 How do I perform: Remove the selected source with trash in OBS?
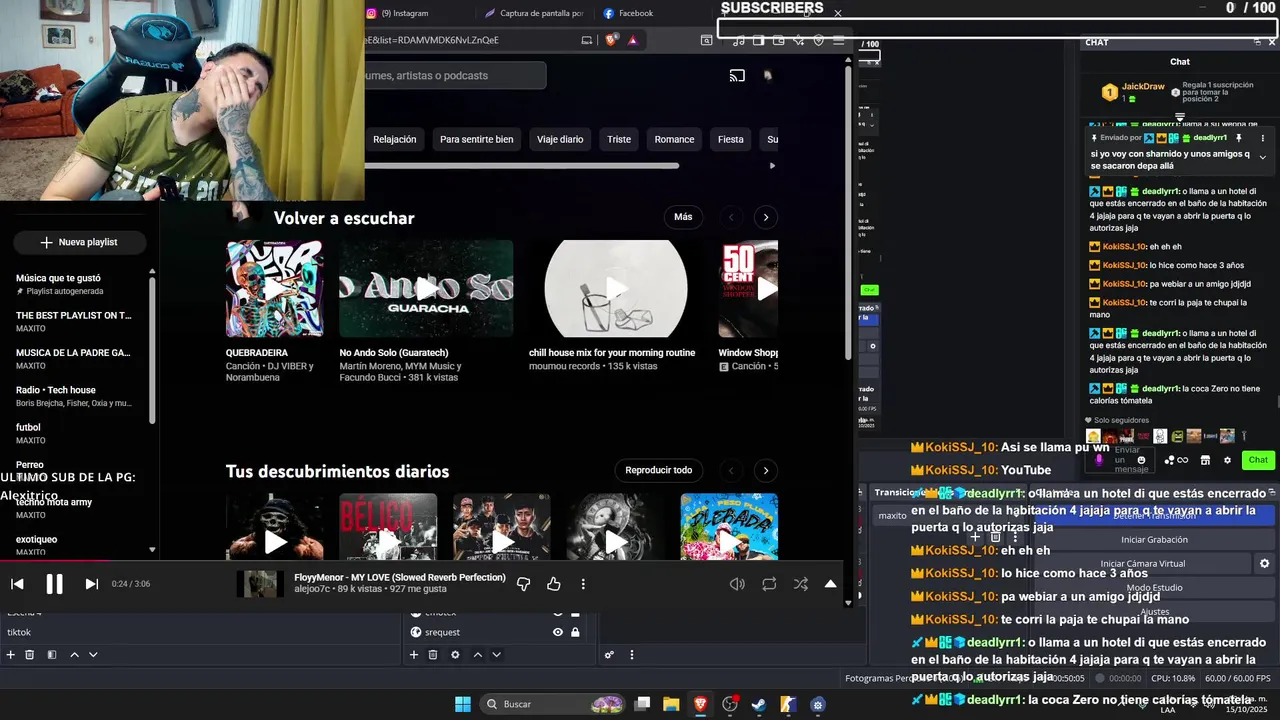[x=433, y=655]
